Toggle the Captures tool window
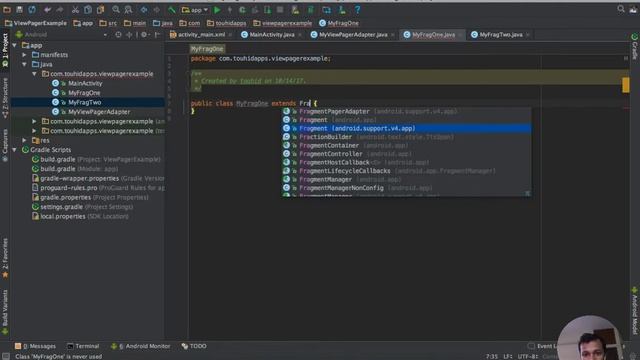The height and width of the screenshot is (360, 640). click(x=5, y=145)
